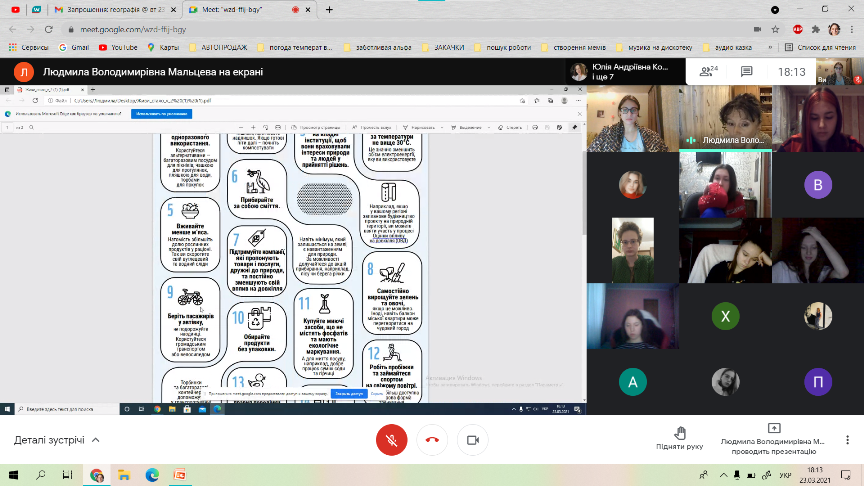
Task: Open the аудио казка bookmarks folder
Action: (x=727, y=47)
